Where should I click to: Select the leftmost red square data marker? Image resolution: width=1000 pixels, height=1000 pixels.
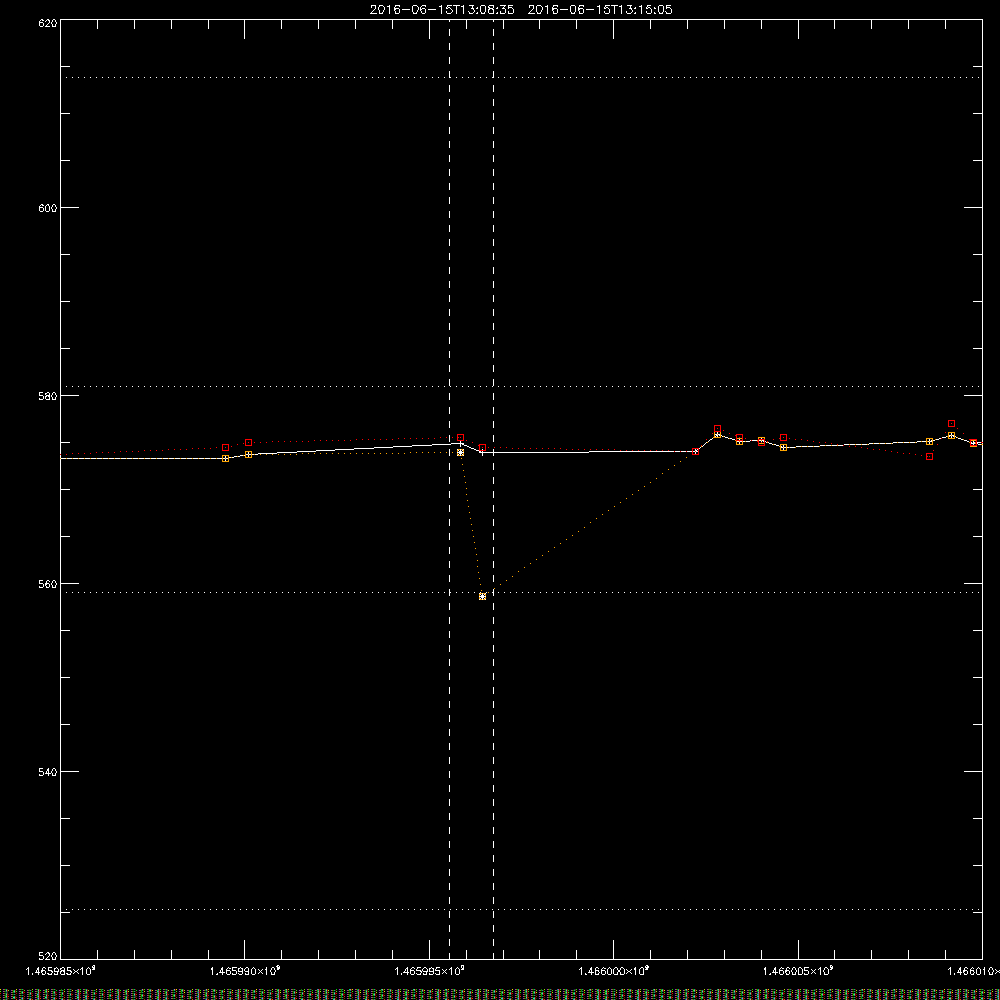[x=226, y=448]
